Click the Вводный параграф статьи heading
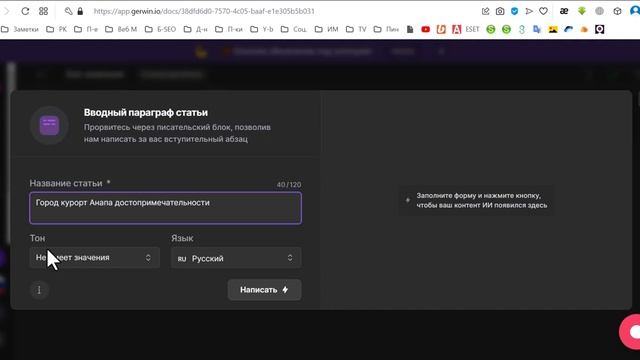640x360 pixels. coord(146,113)
